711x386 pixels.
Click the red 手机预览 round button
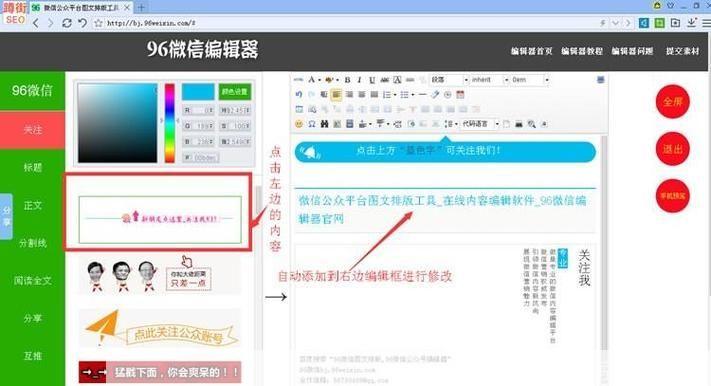point(672,196)
